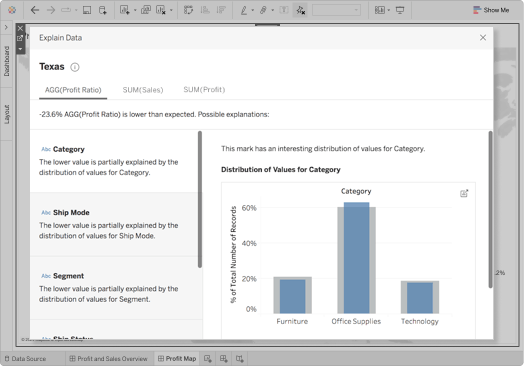Click the Add new data source icon

103,10
